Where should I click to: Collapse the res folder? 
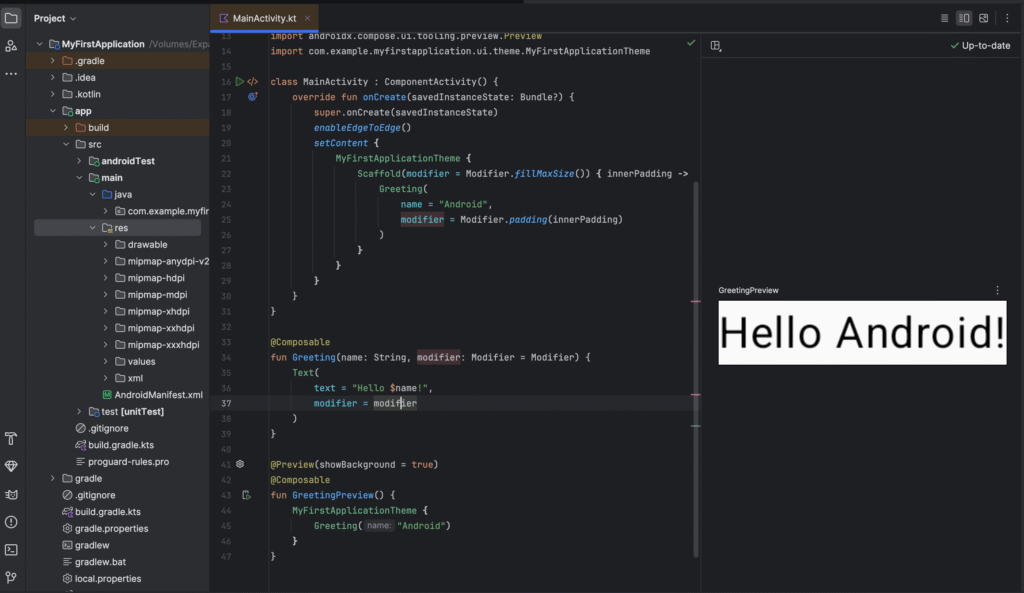point(92,228)
